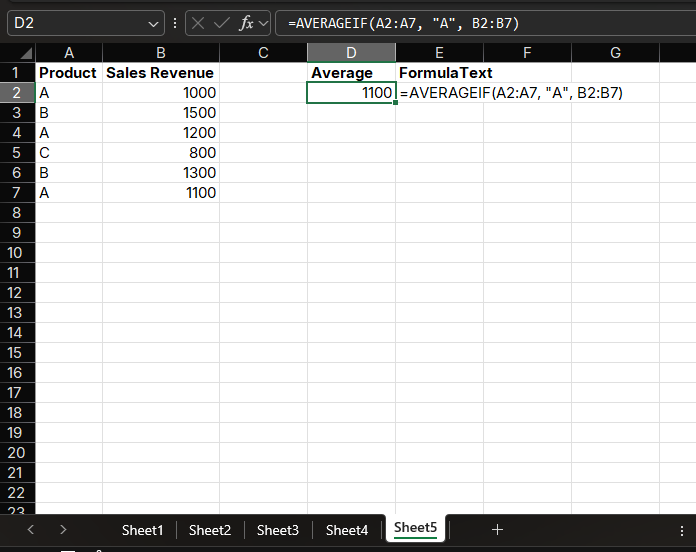Expand the fx function dropdown arrow
696x552 pixels.
[263, 23]
